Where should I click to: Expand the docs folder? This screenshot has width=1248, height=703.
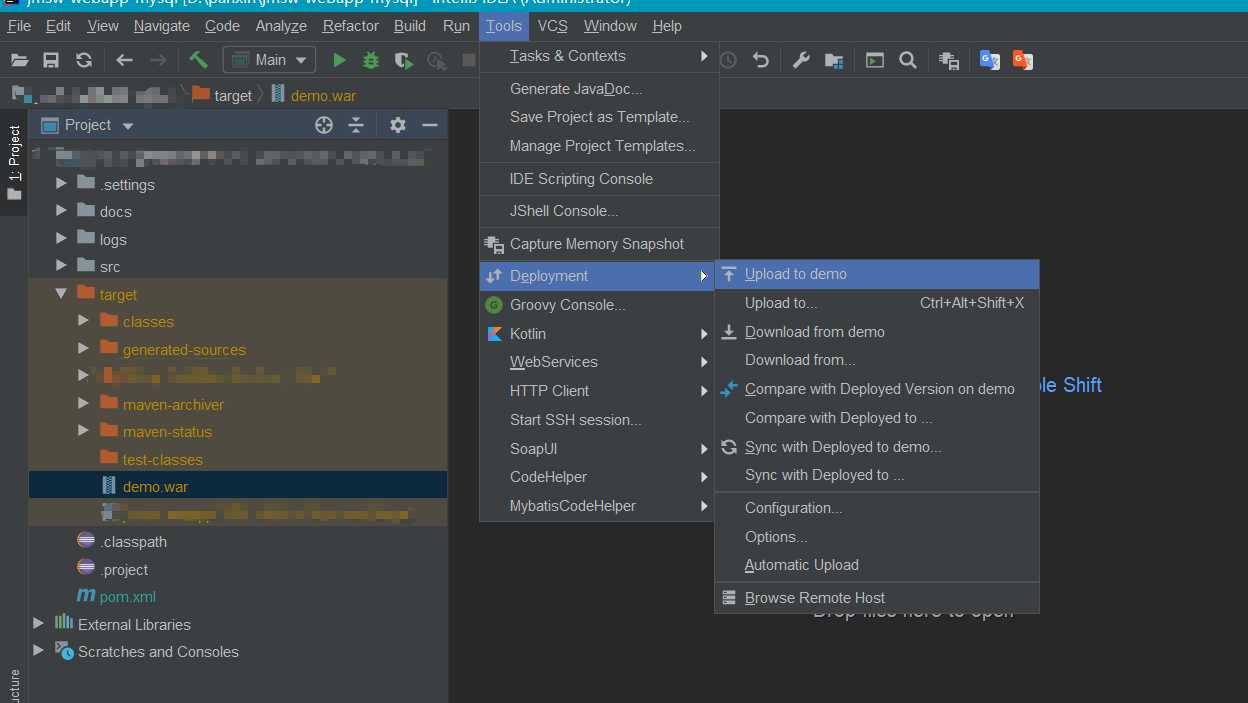62,211
